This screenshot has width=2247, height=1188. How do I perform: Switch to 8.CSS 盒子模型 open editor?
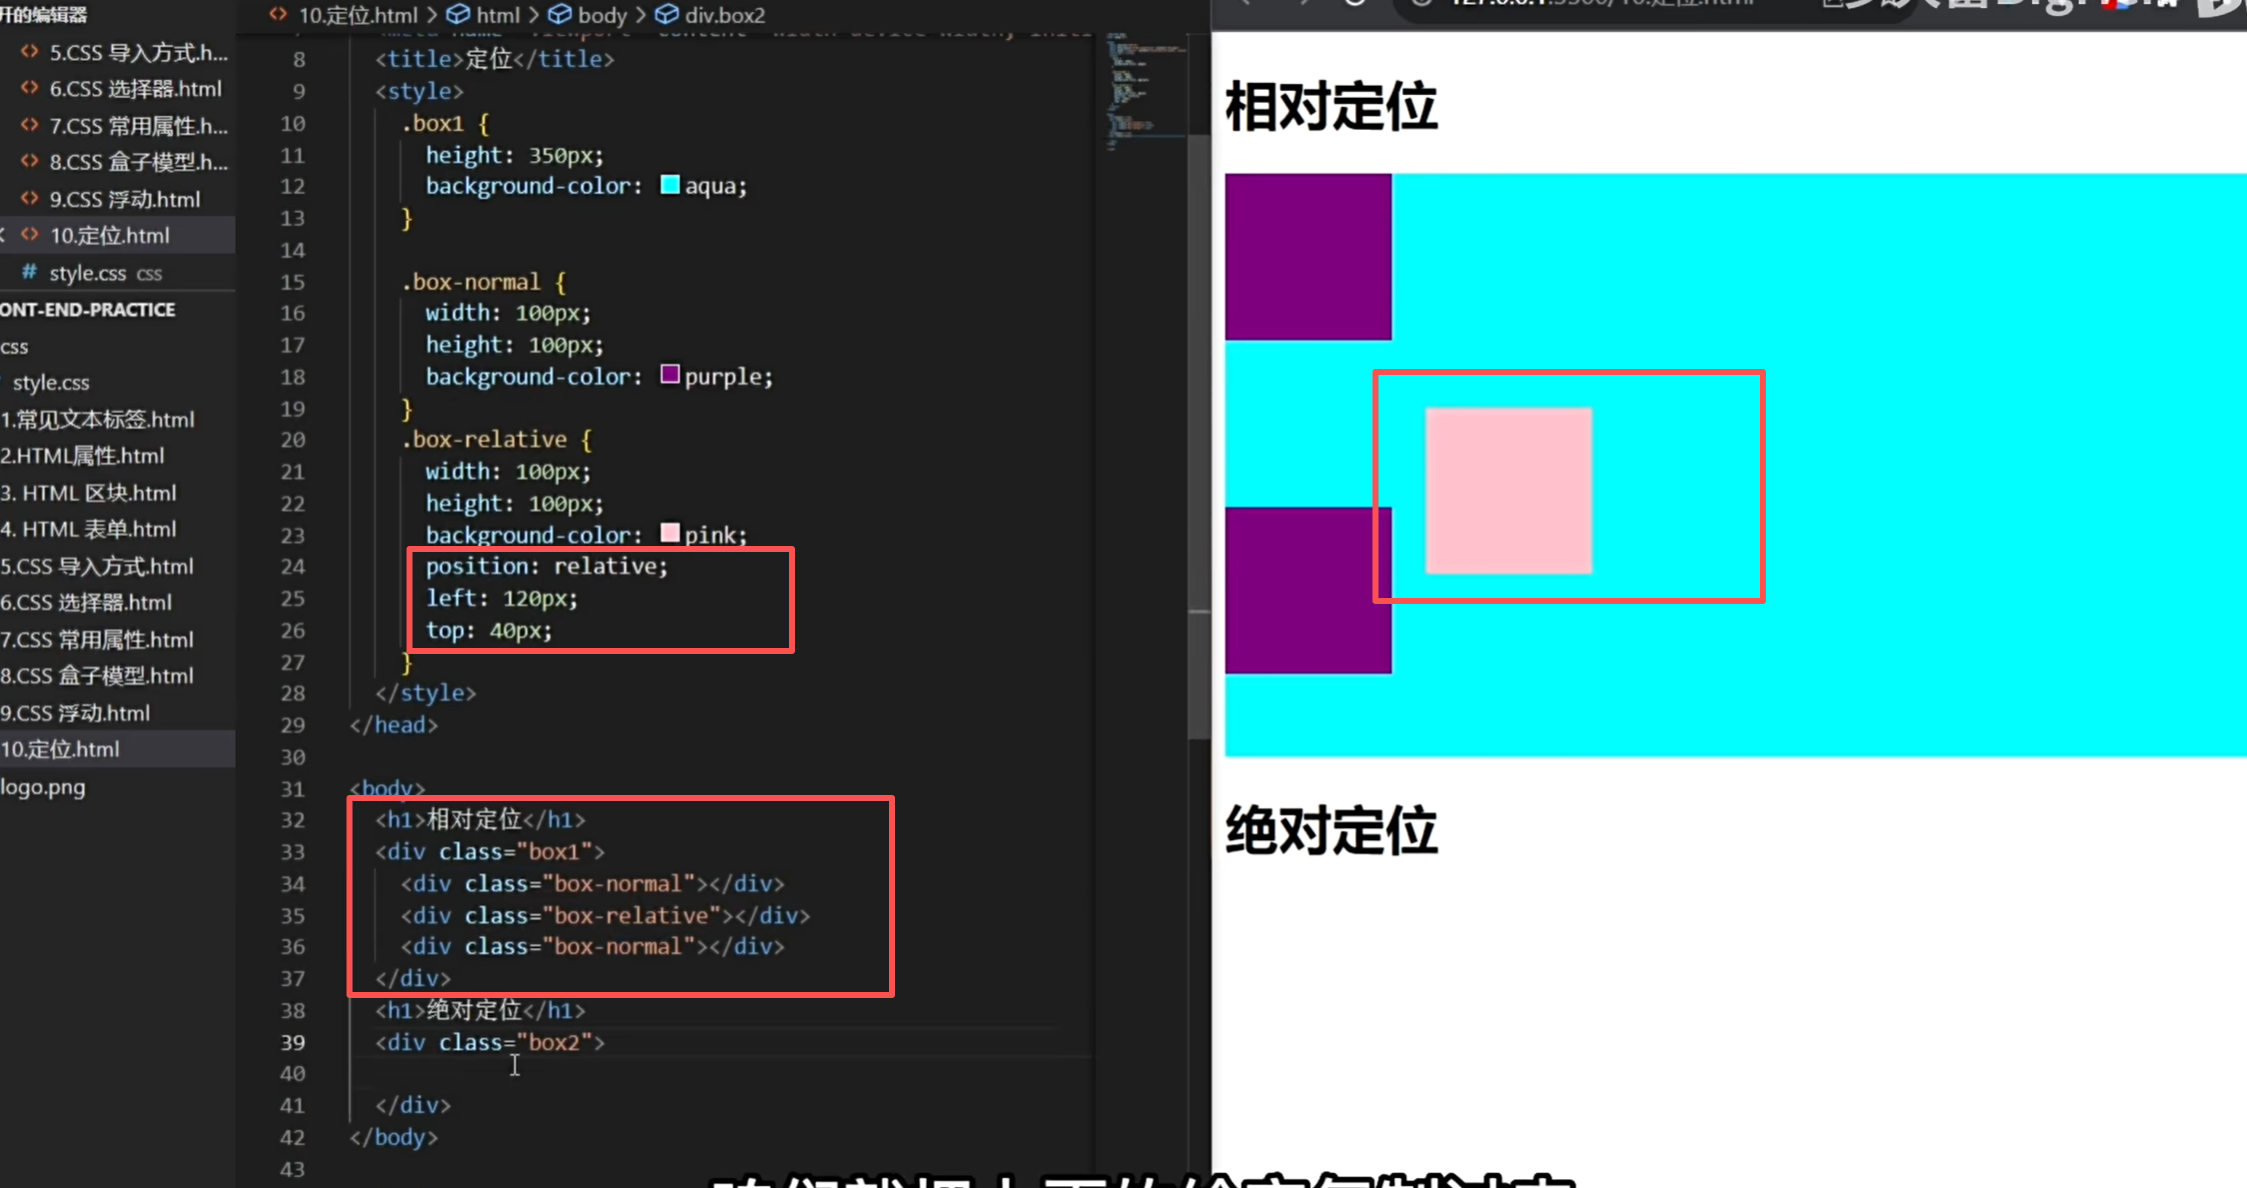[138, 162]
